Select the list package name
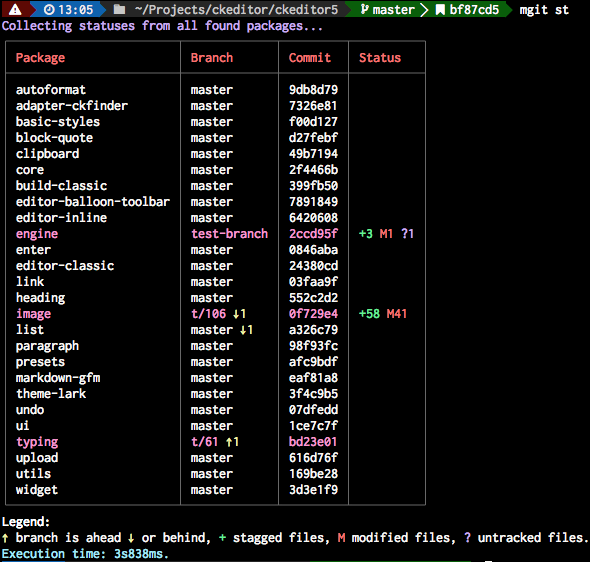This screenshot has width=590, height=562. [30, 330]
